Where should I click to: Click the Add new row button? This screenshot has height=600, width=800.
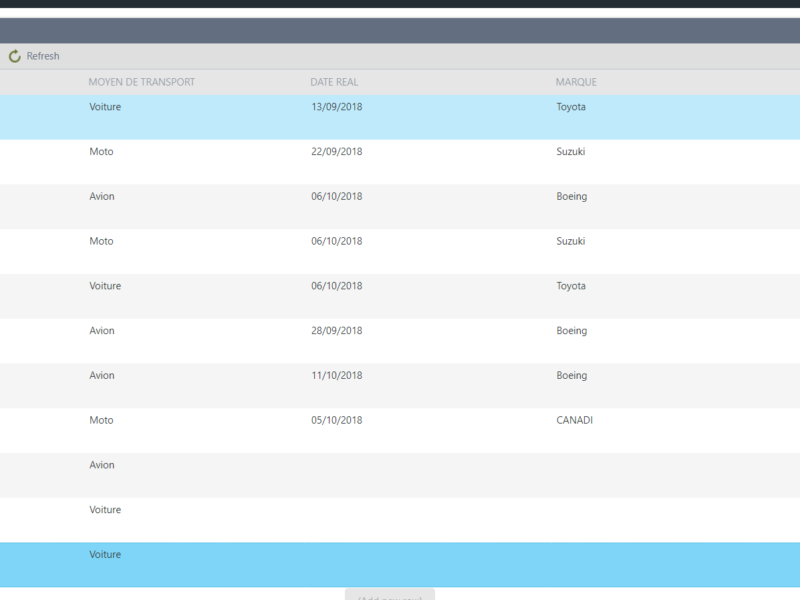coord(390,596)
